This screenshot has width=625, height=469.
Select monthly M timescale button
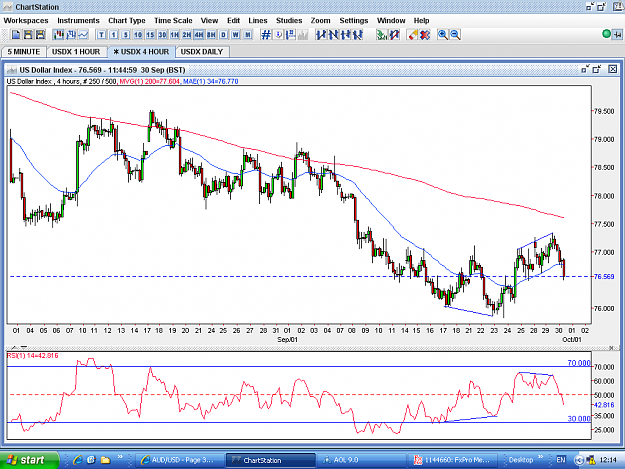[x=248, y=35]
